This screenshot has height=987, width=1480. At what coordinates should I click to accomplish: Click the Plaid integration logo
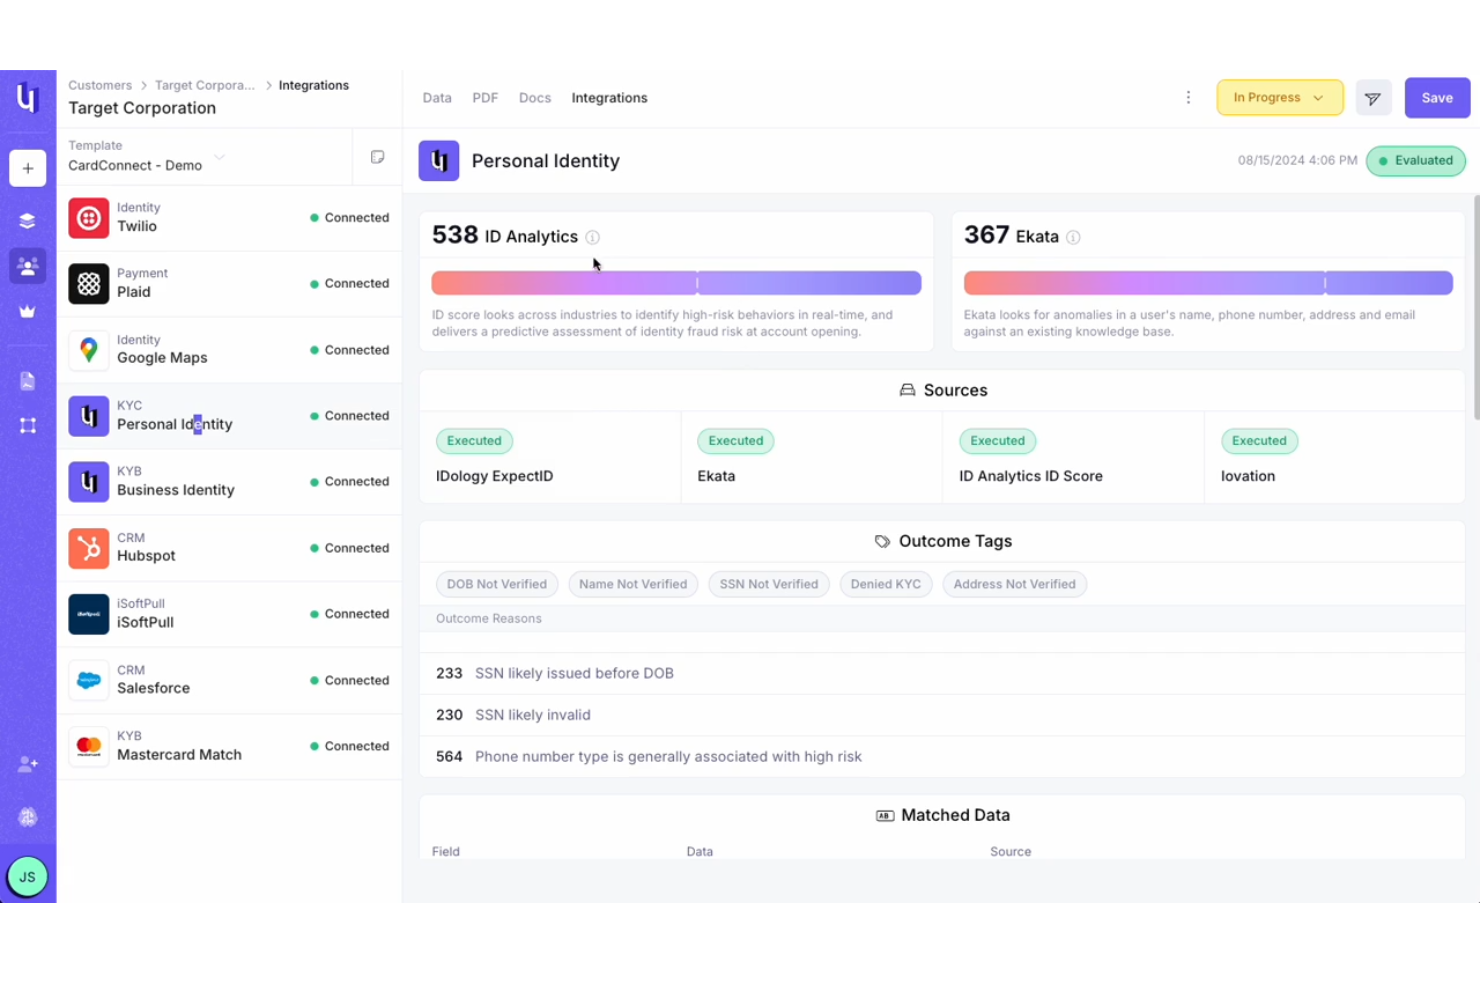(89, 283)
